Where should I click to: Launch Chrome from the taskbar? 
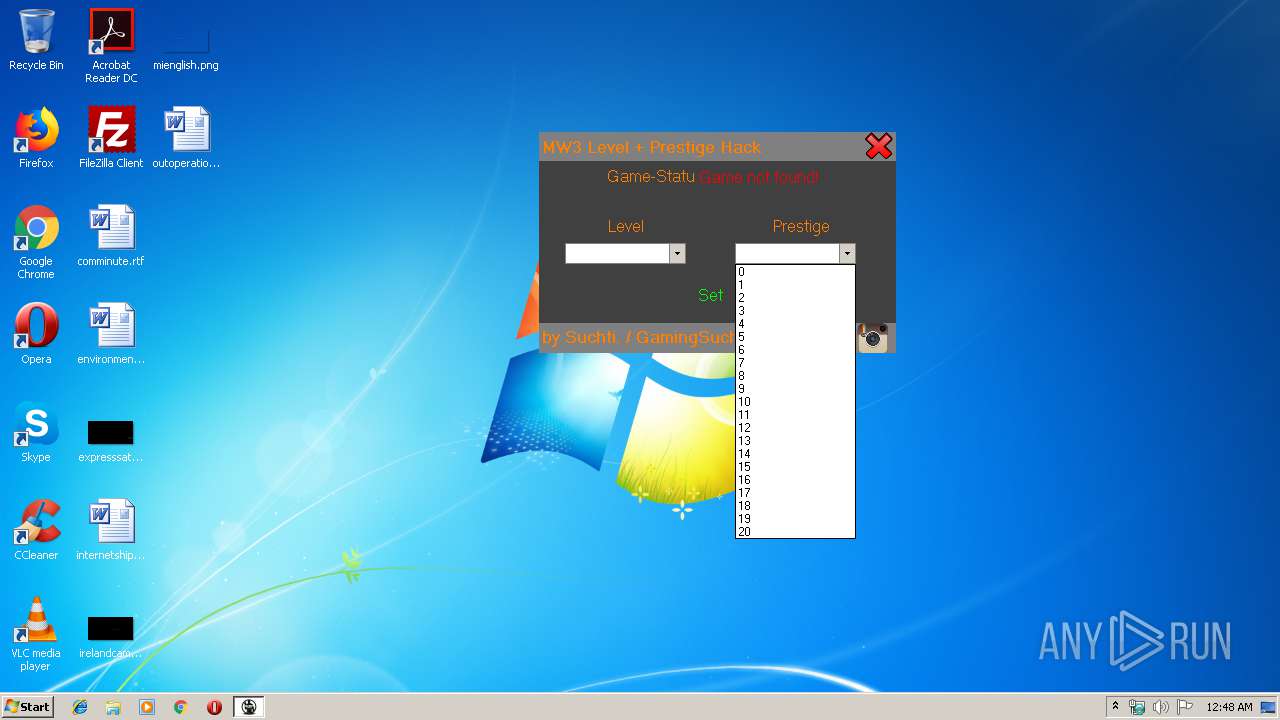click(181, 707)
